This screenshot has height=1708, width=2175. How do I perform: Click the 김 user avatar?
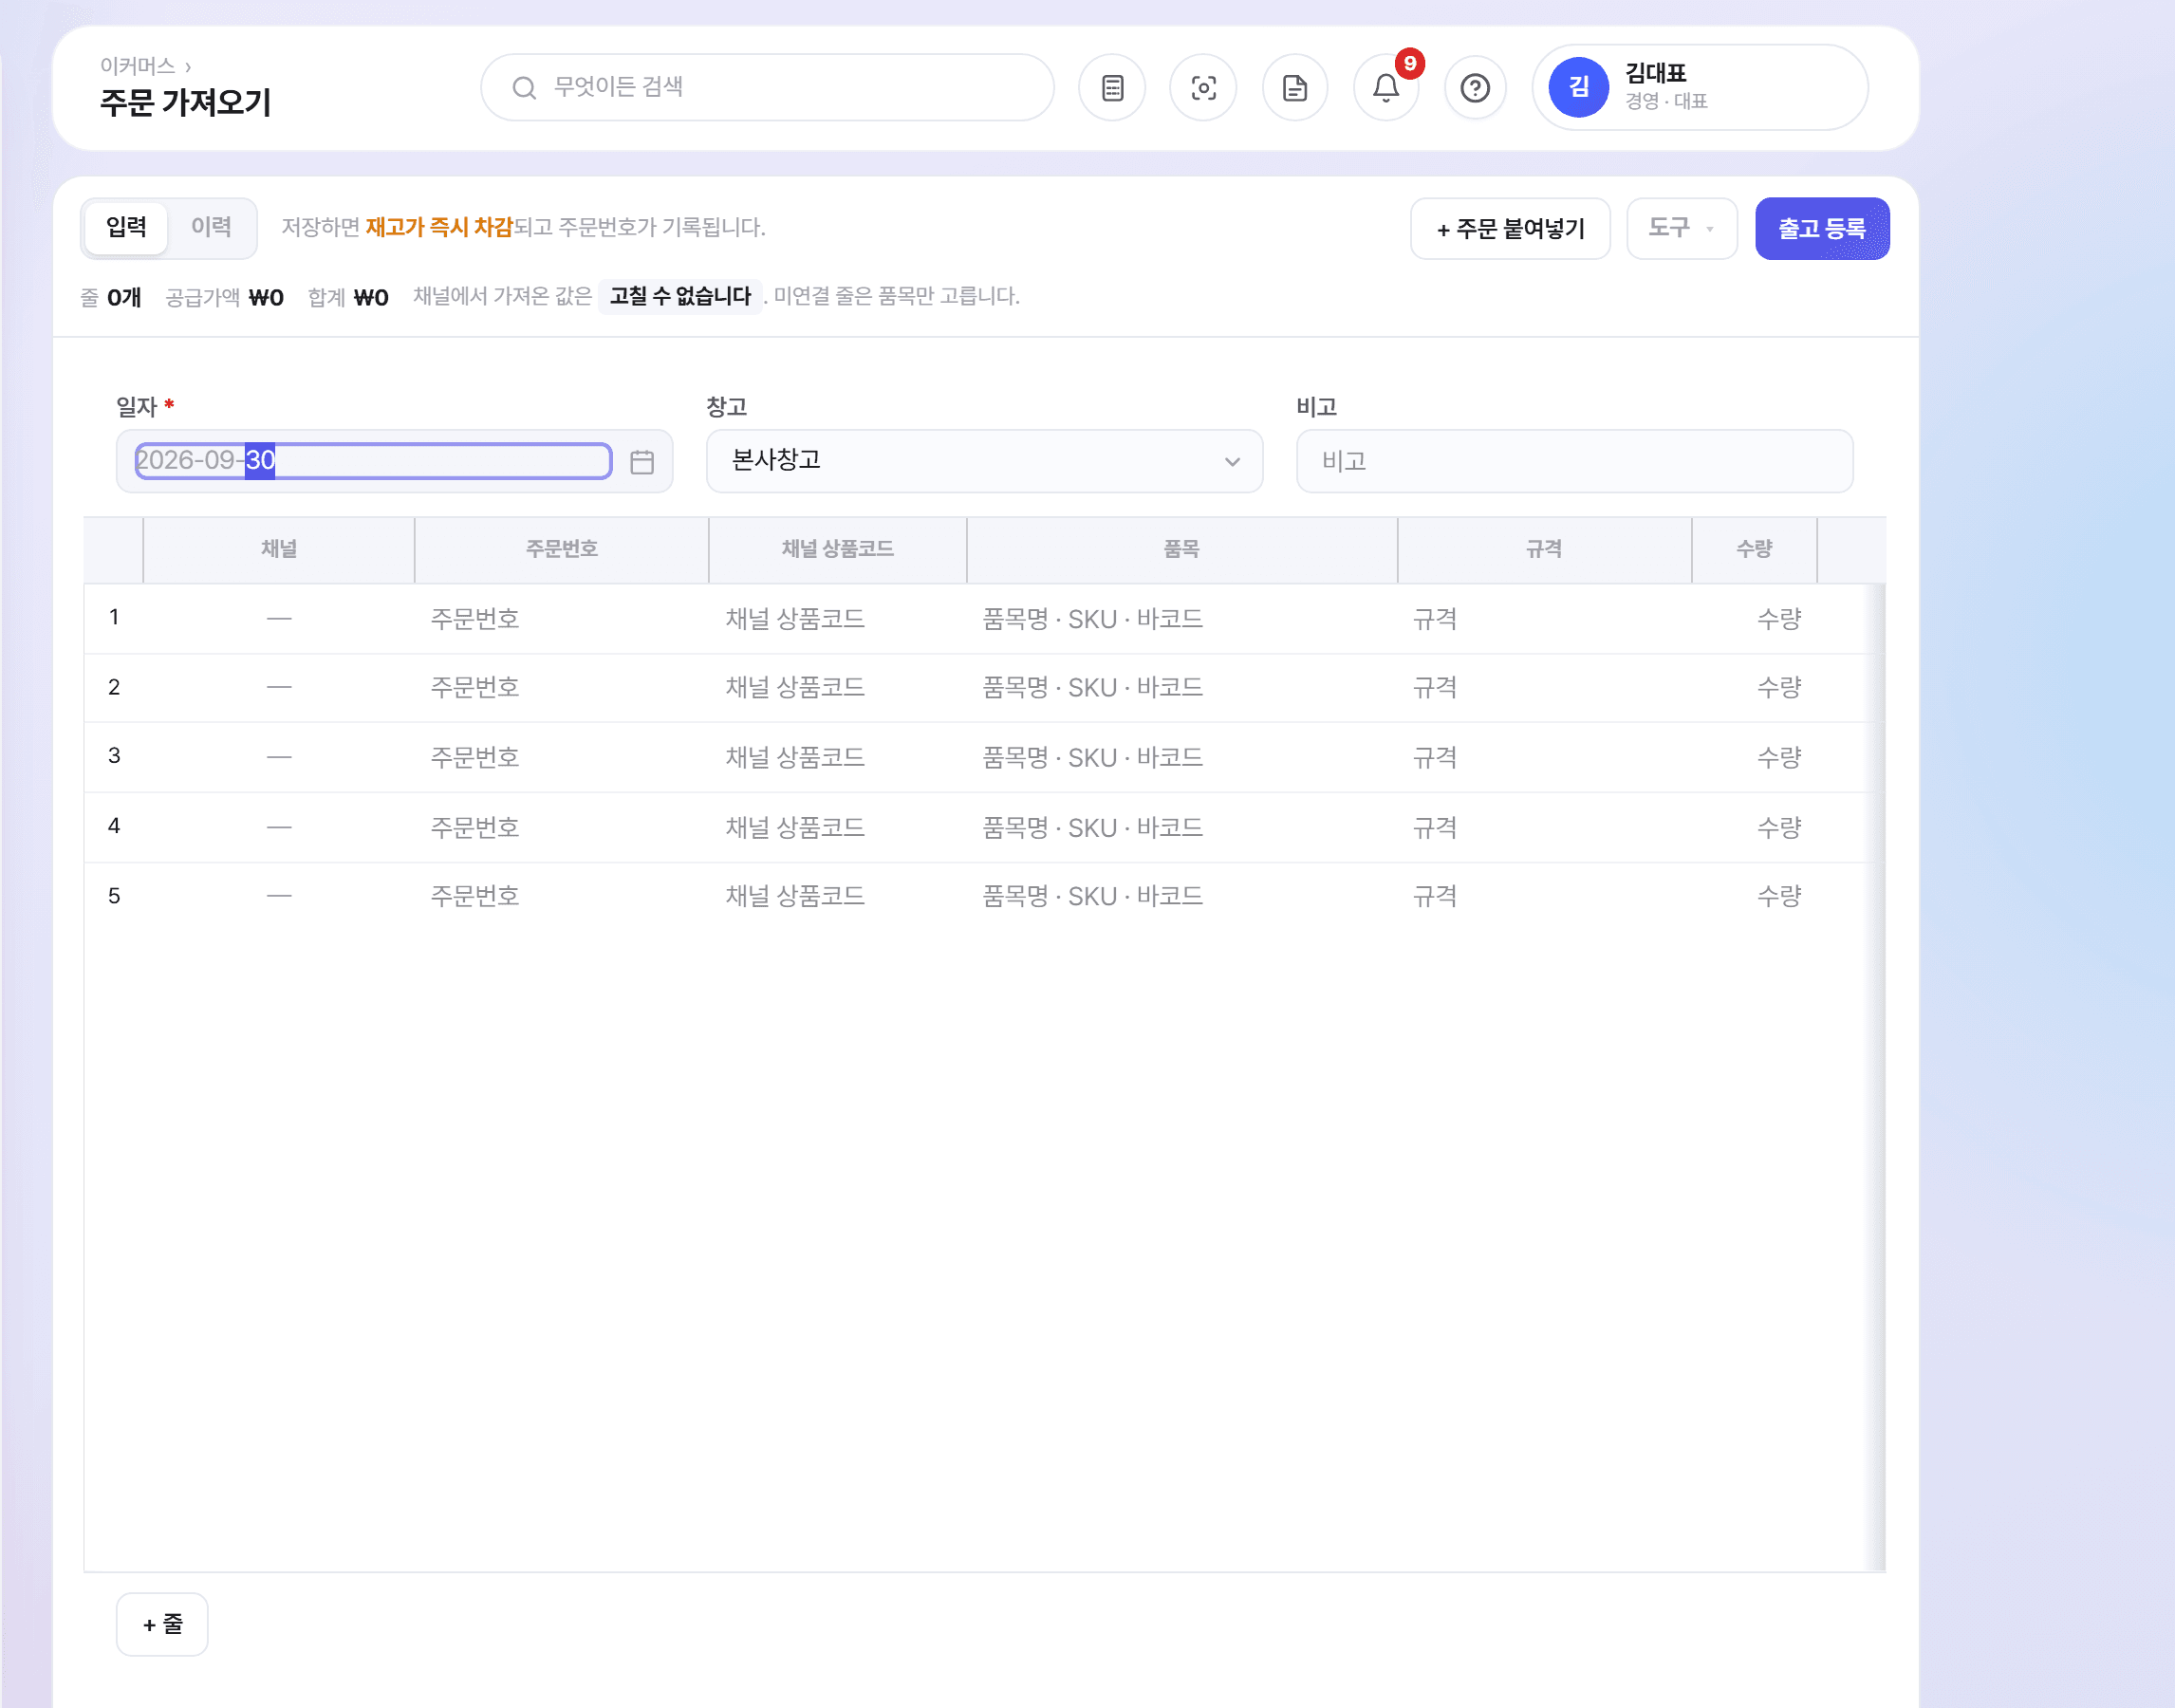click(1578, 87)
